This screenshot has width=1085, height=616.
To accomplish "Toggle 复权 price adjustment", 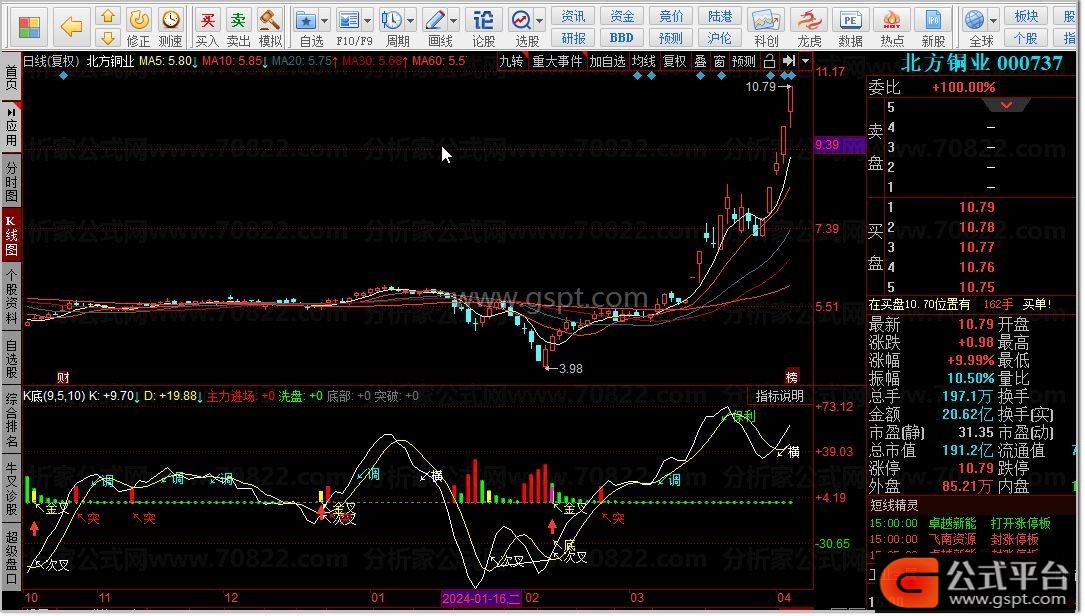I will coord(675,61).
